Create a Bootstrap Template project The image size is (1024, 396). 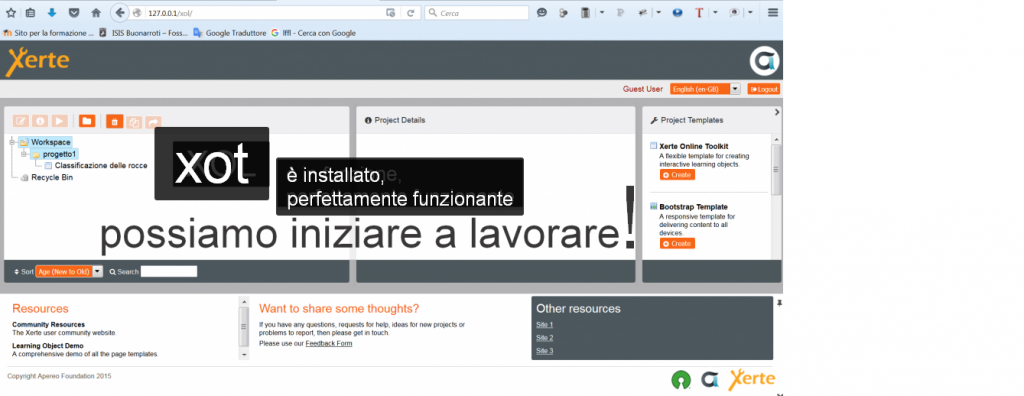point(677,244)
